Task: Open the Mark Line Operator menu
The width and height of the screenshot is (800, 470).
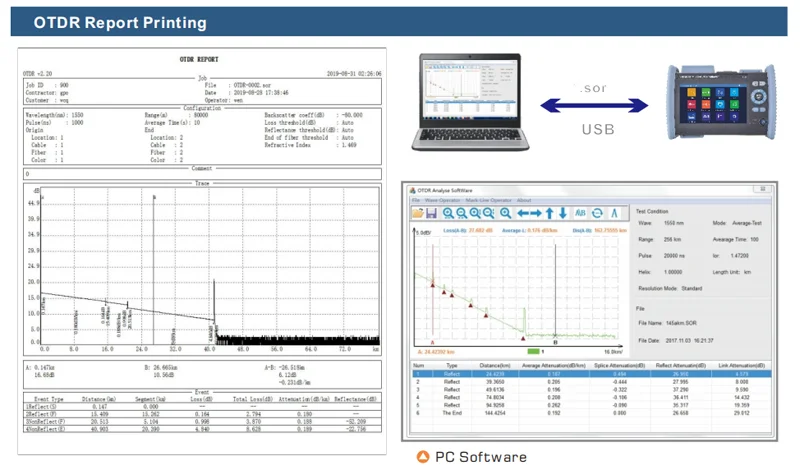Action: tap(489, 200)
